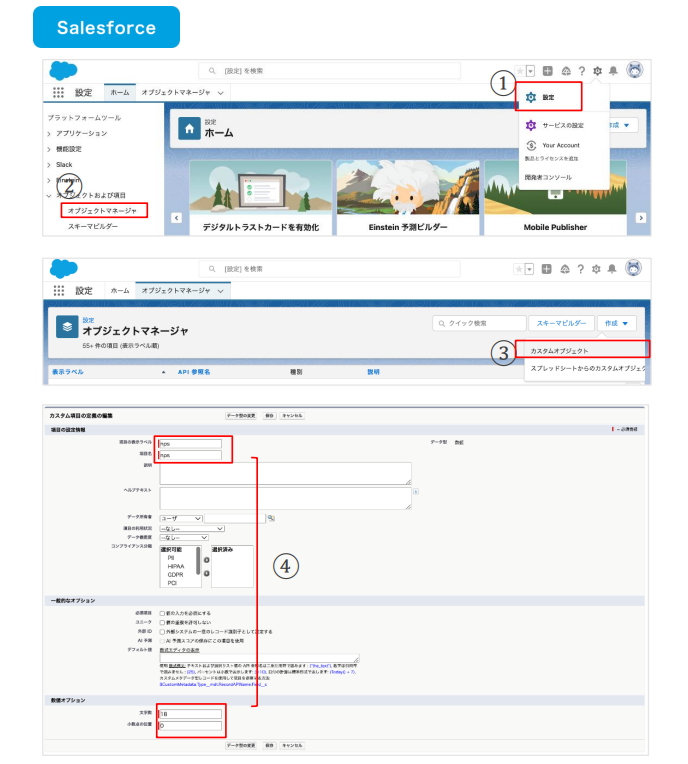The width and height of the screenshot is (688, 764).
Task: Open the global actions plus icon in the Object Manager screen
Action: [547, 269]
